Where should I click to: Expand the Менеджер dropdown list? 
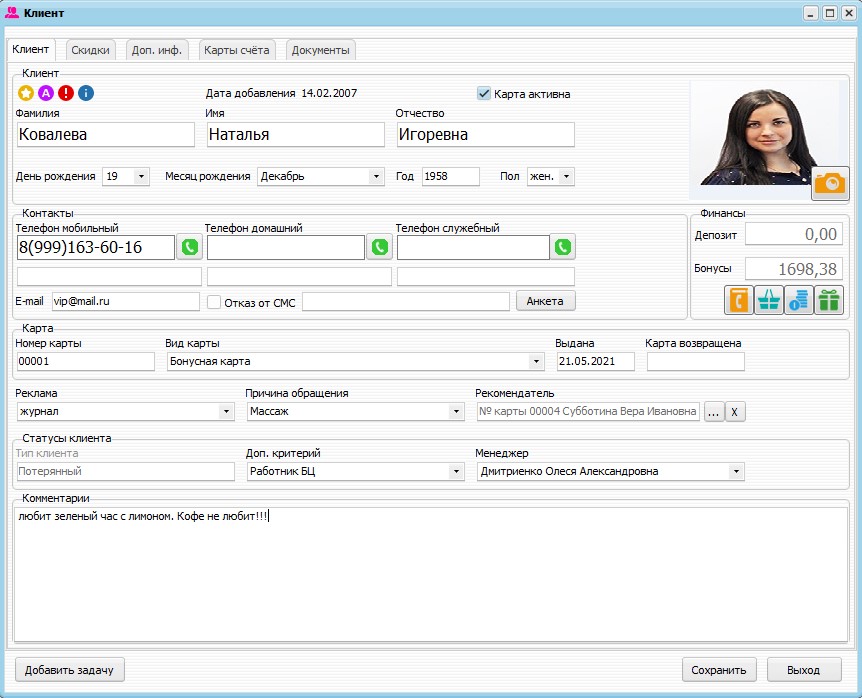click(736, 471)
